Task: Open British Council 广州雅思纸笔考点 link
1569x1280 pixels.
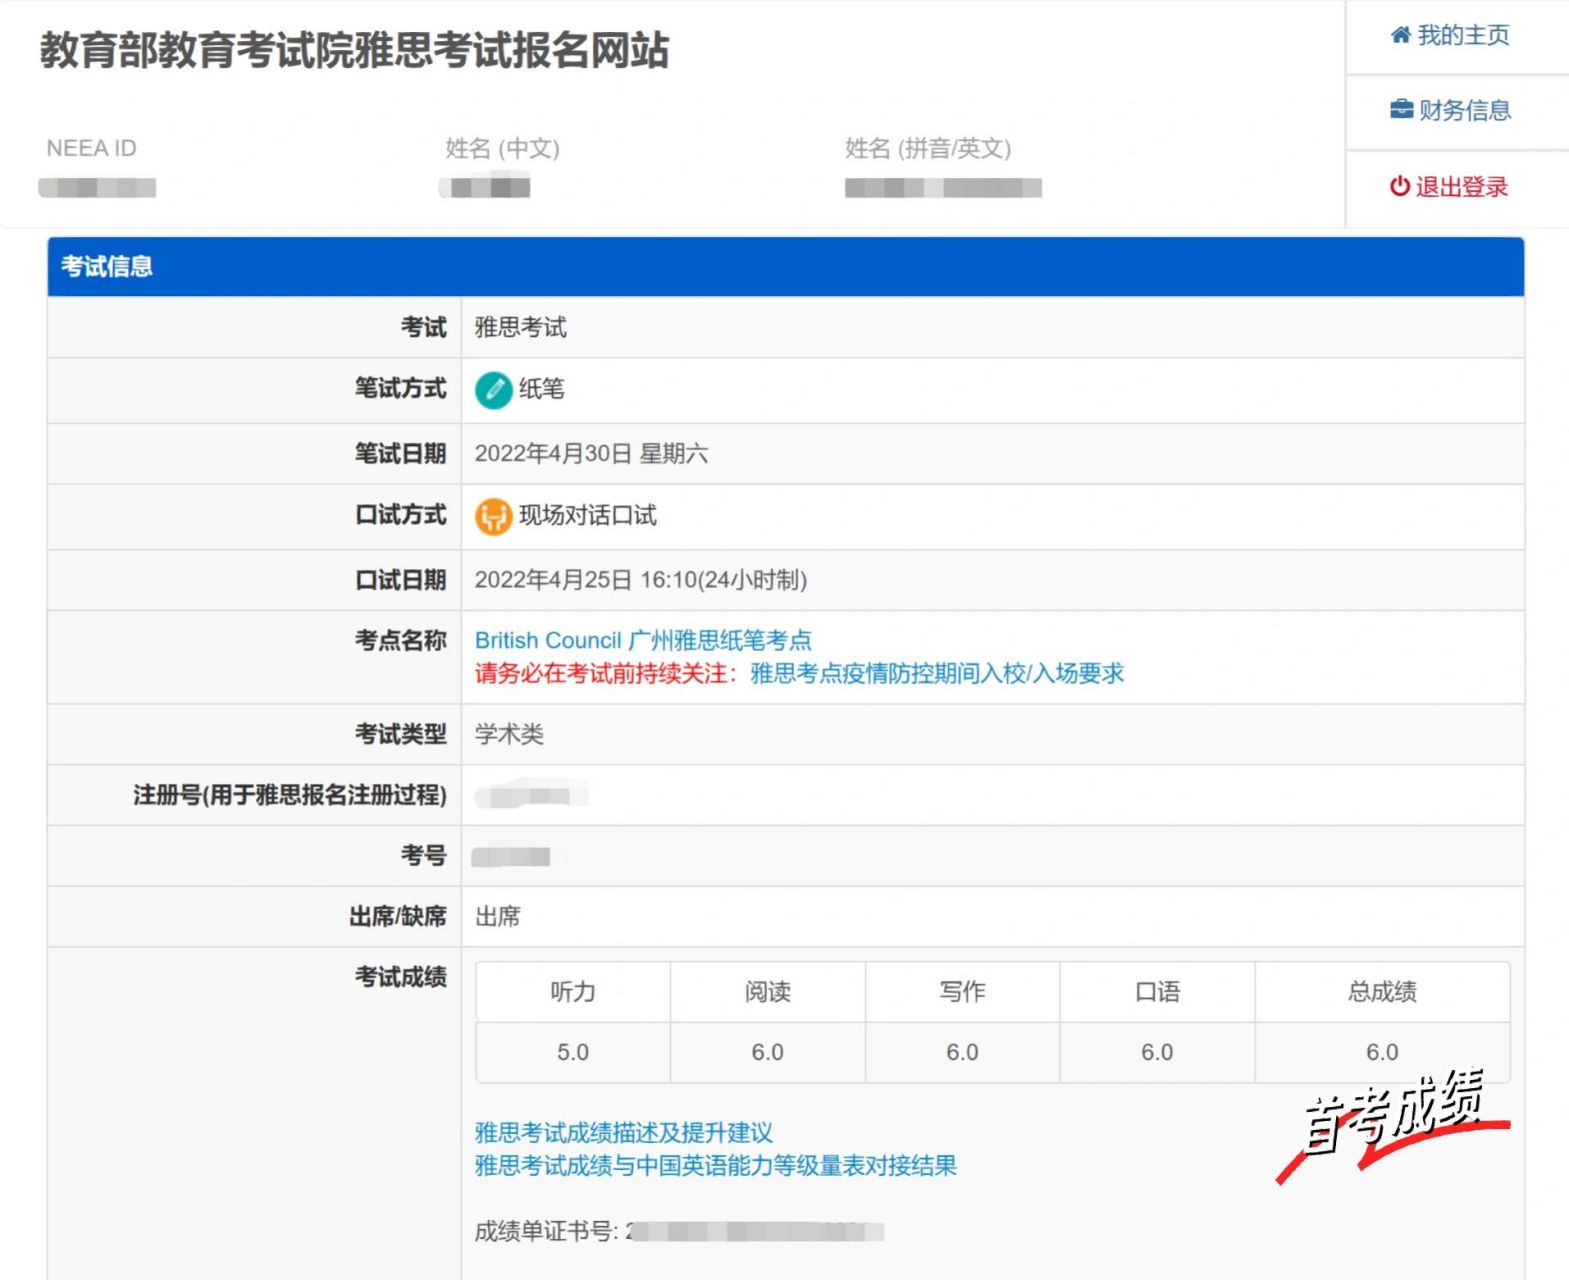Action: 643,641
